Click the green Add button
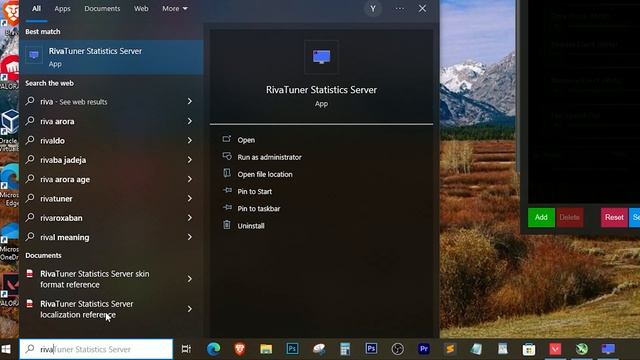Image resolution: width=640 pixels, height=360 pixels. point(541,217)
